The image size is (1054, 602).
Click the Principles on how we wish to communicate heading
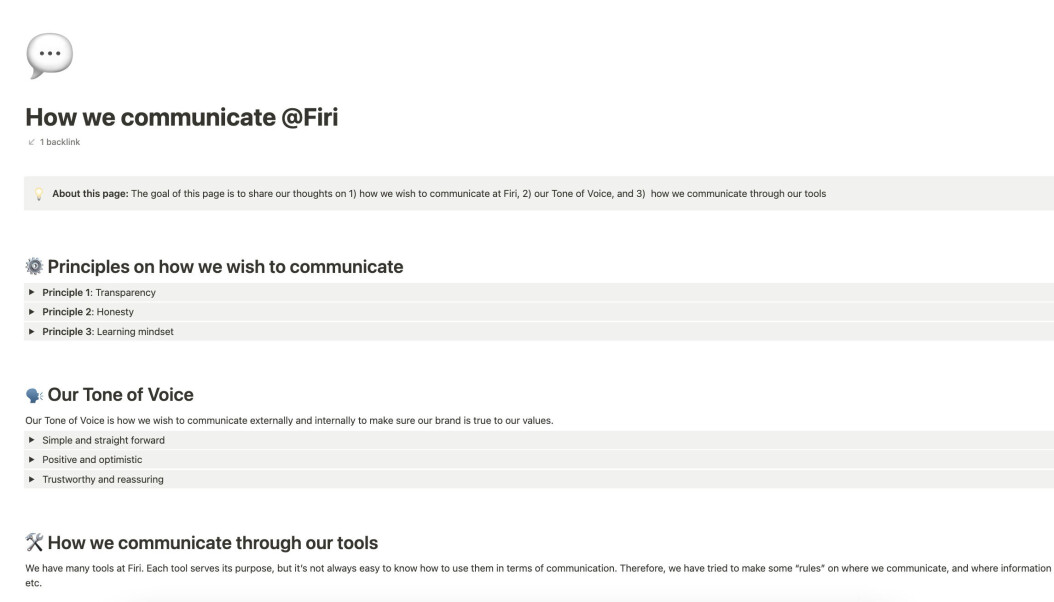pyautogui.click(x=225, y=267)
